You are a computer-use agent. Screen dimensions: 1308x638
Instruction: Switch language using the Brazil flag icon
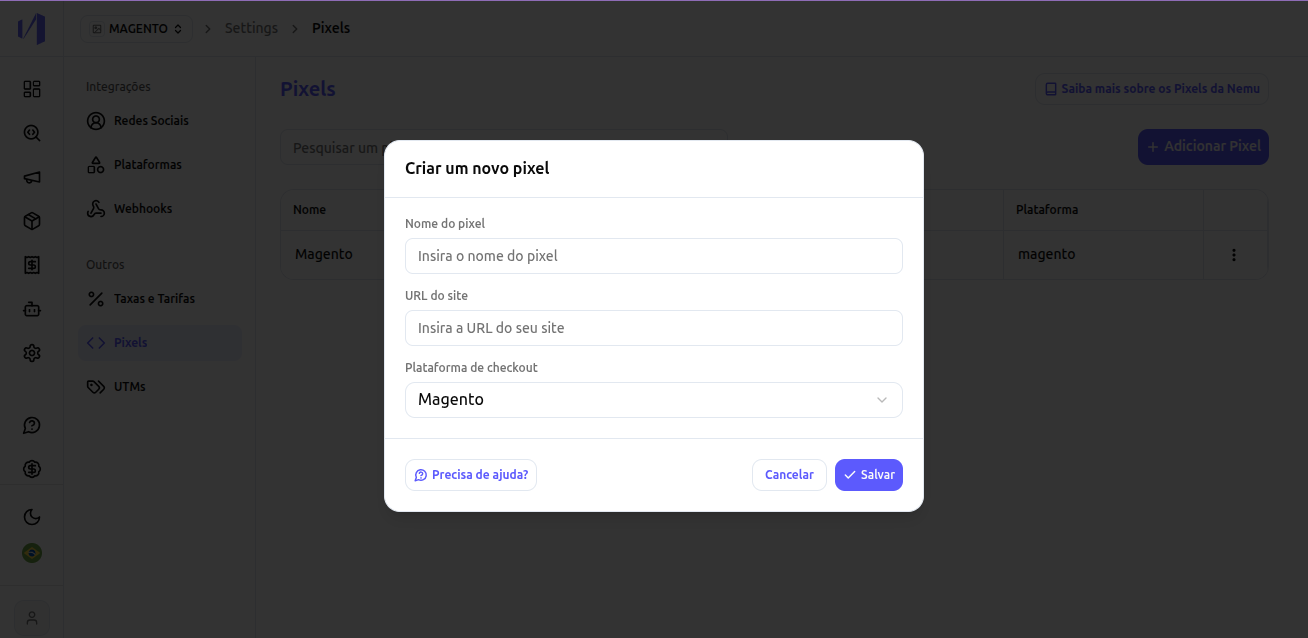[32, 553]
